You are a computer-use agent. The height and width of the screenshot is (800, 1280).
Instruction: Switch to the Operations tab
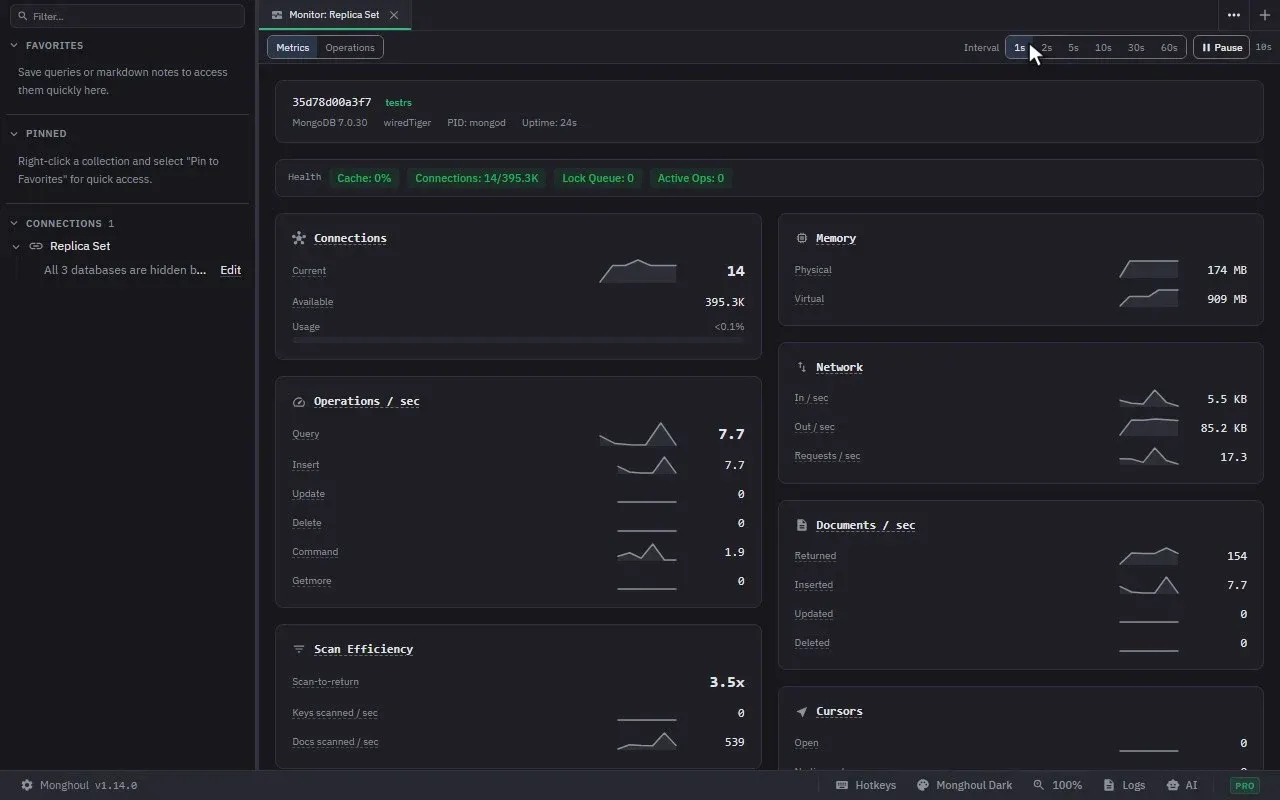[x=350, y=47]
